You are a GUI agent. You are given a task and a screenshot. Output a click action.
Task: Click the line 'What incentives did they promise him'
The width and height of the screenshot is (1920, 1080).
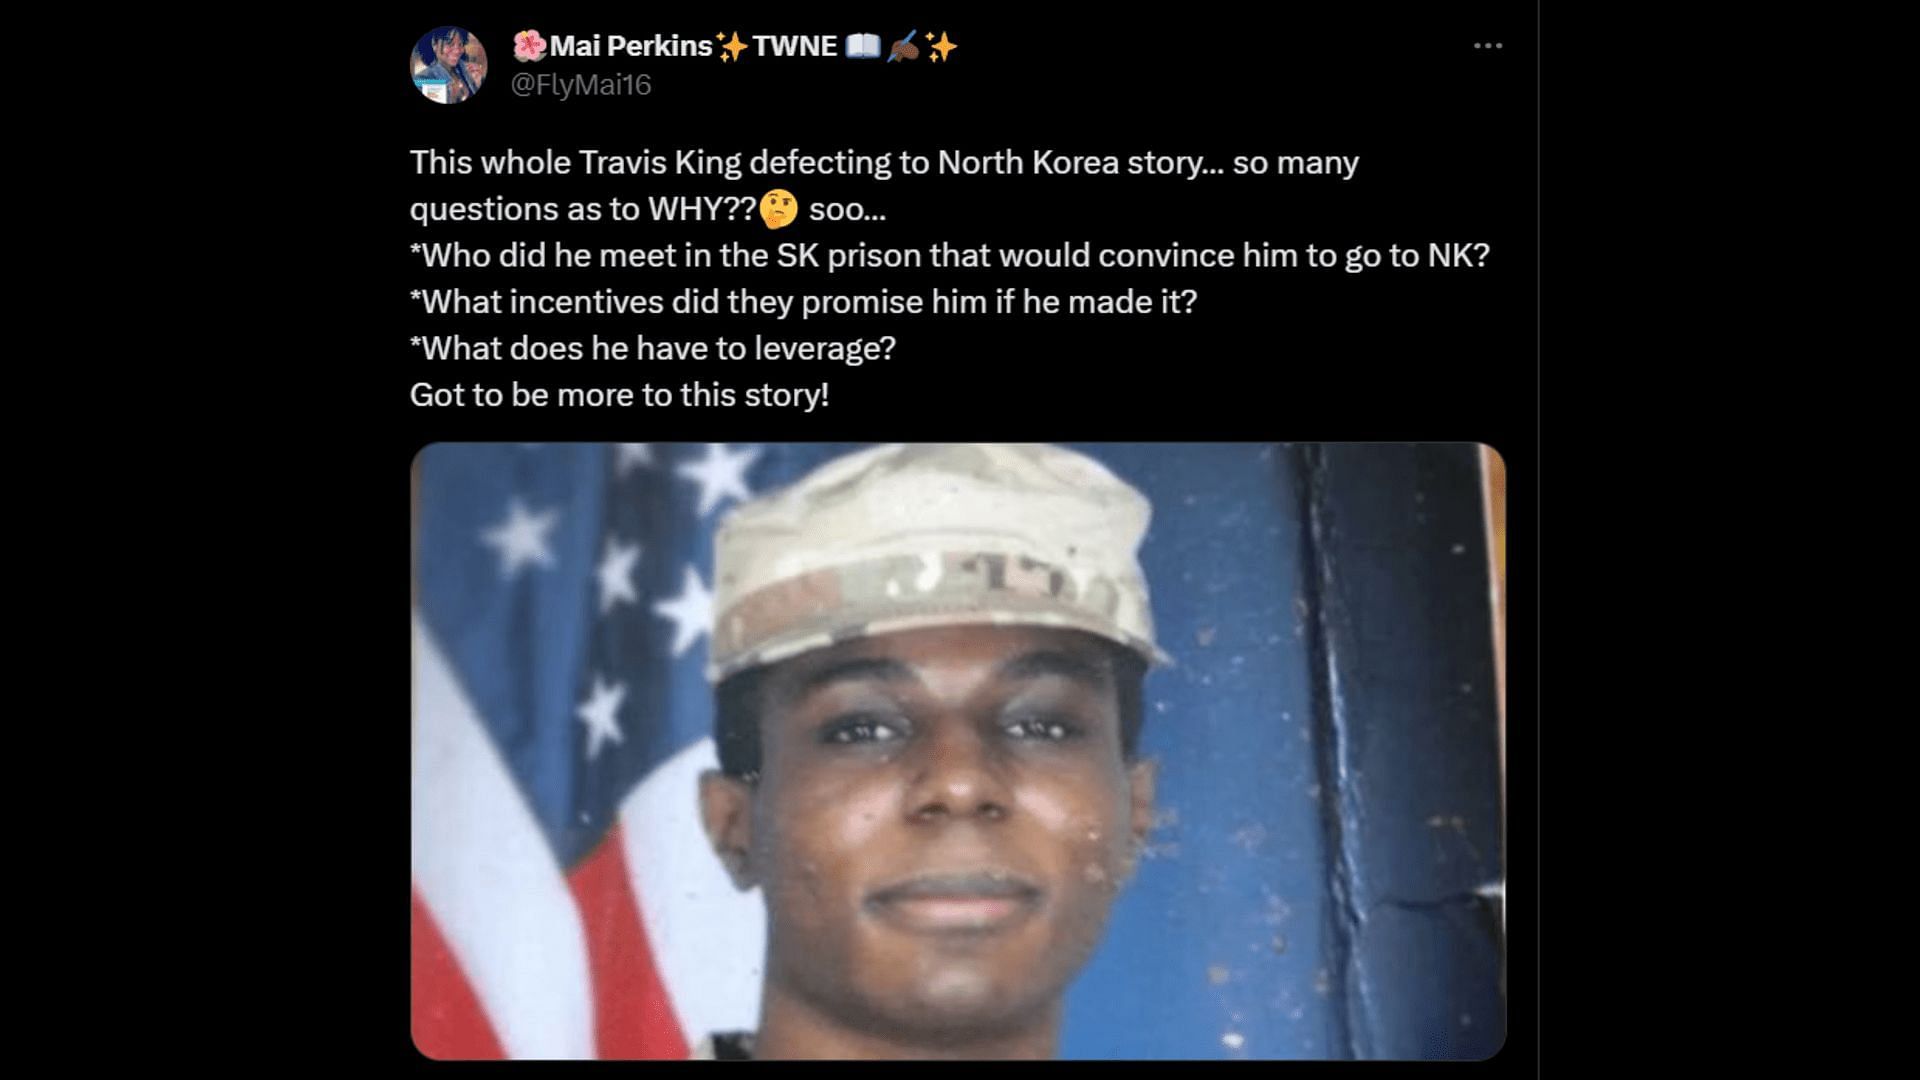(x=803, y=301)
